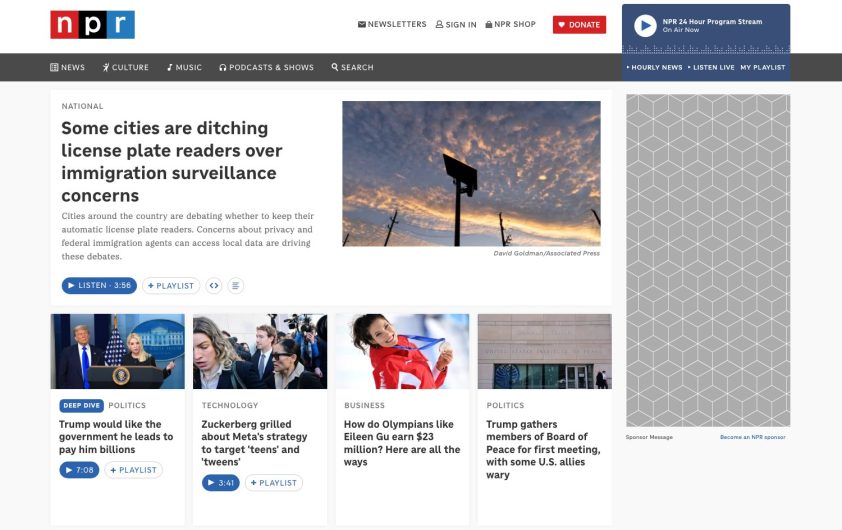This screenshot has width=842, height=530.
Task: Select Hourly News in player bar
Action: [x=655, y=67]
